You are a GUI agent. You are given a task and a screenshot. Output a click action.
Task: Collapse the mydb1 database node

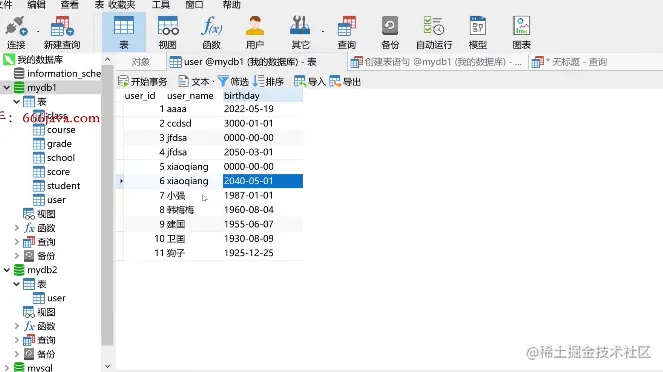(7, 88)
